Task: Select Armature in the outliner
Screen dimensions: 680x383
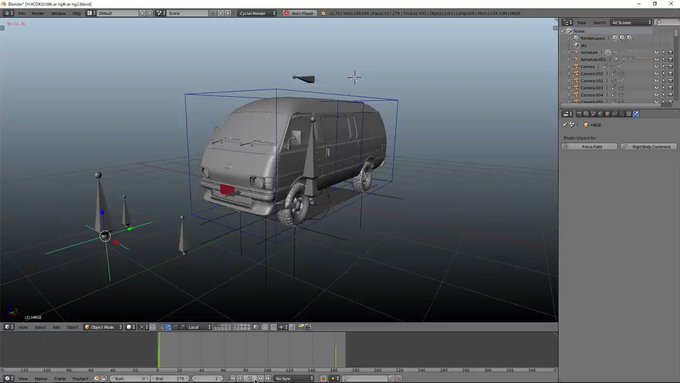Action: coord(589,52)
